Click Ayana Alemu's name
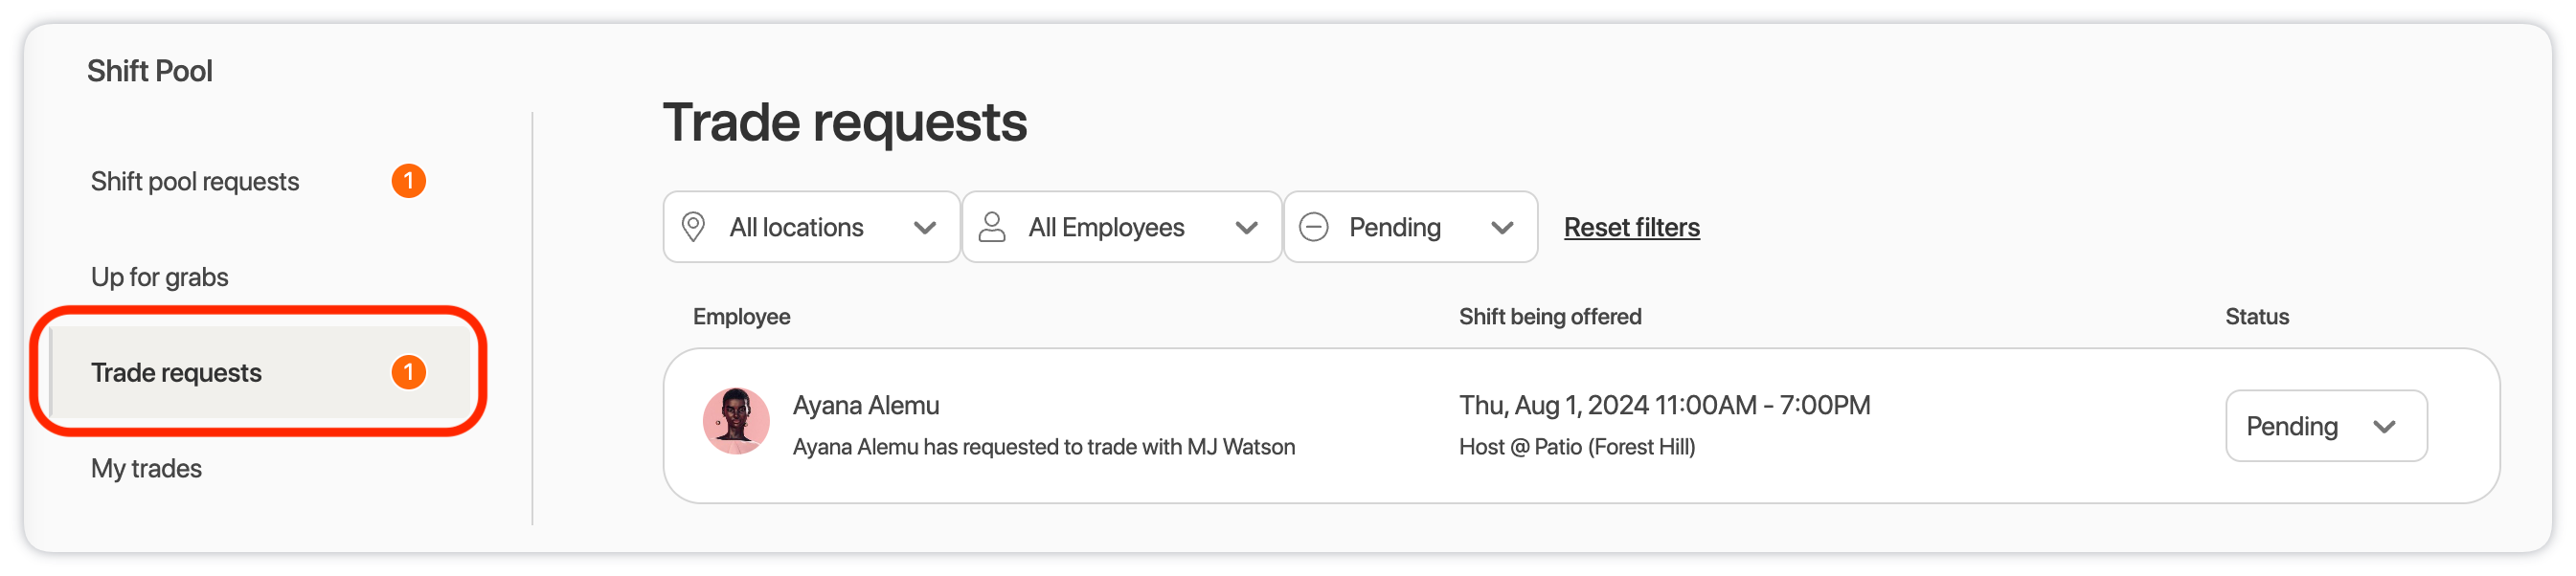Image resolution: width=2576 pixels, height=576 pixels. click(866, 405)
